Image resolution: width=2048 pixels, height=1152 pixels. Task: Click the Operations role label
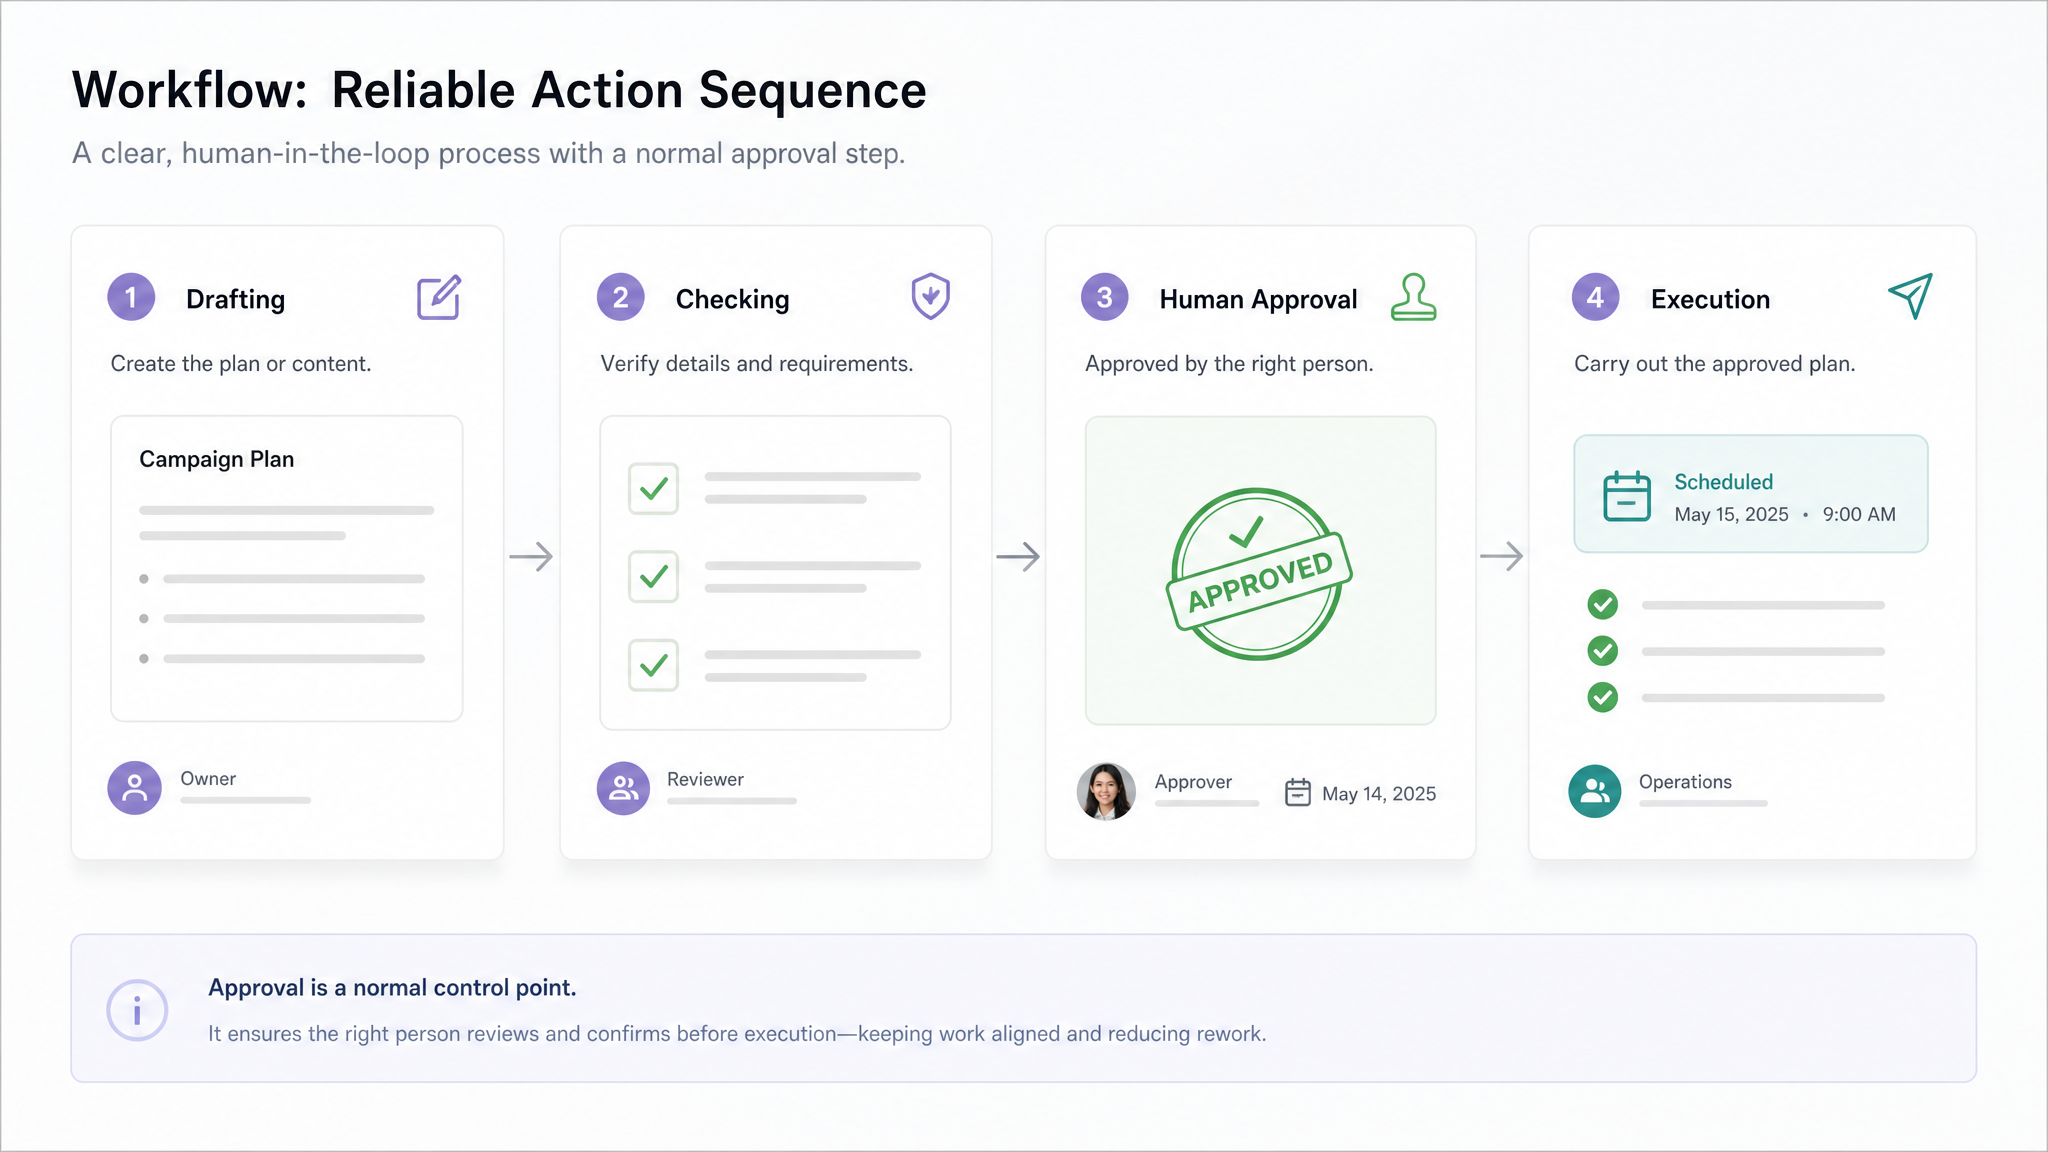coord(1686,782)
